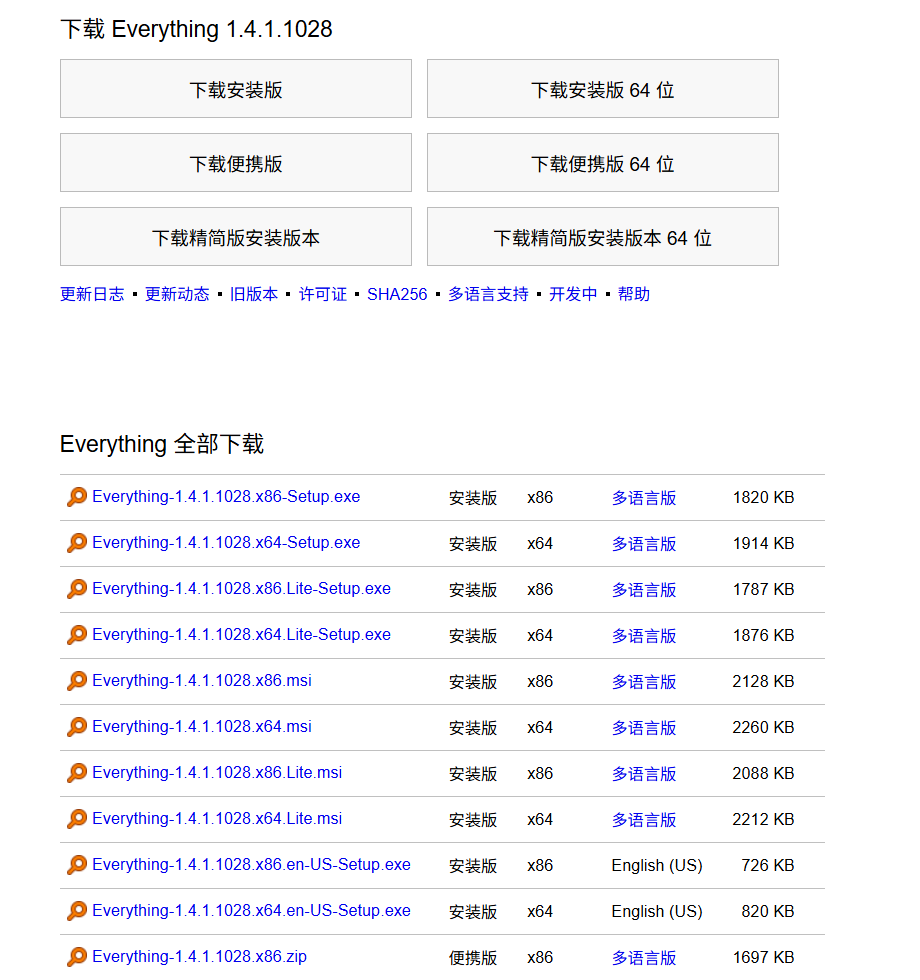Open the 更新日志 link
920x980 pixels.
(92, 294)
